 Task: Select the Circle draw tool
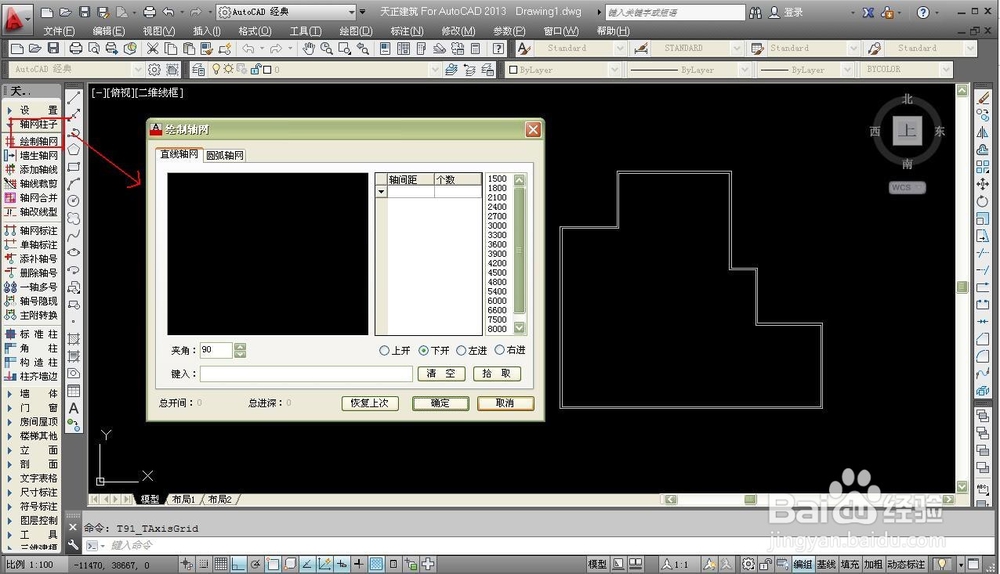74,201
